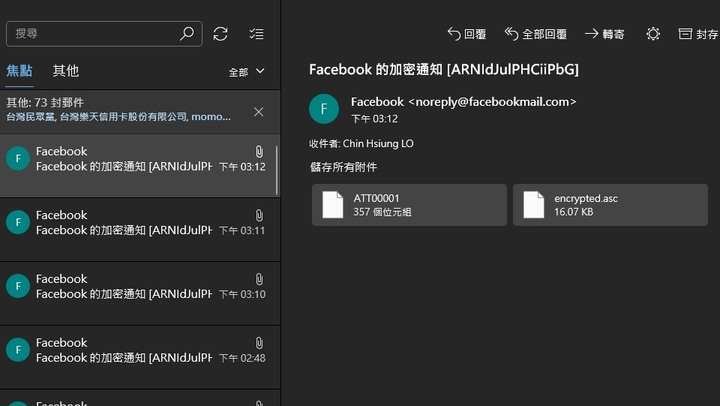720x406 pixels.
Task: Click sender avatar in reading pane
Action: click(x=324, y=109)
